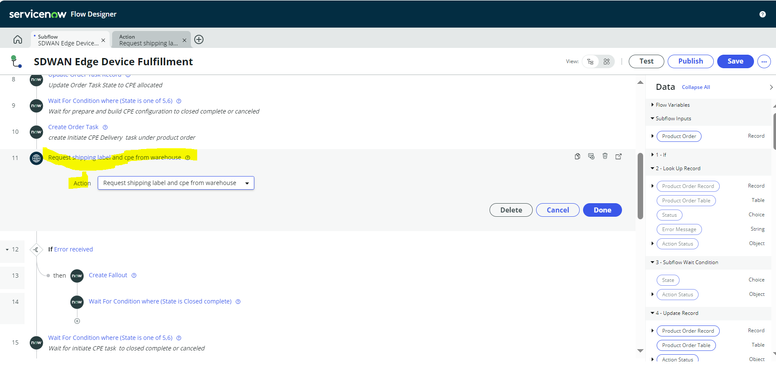The height and width of the screenshot is (370, 776).
Task: Open step 11 action in a new tab
Action: point(619,156)
